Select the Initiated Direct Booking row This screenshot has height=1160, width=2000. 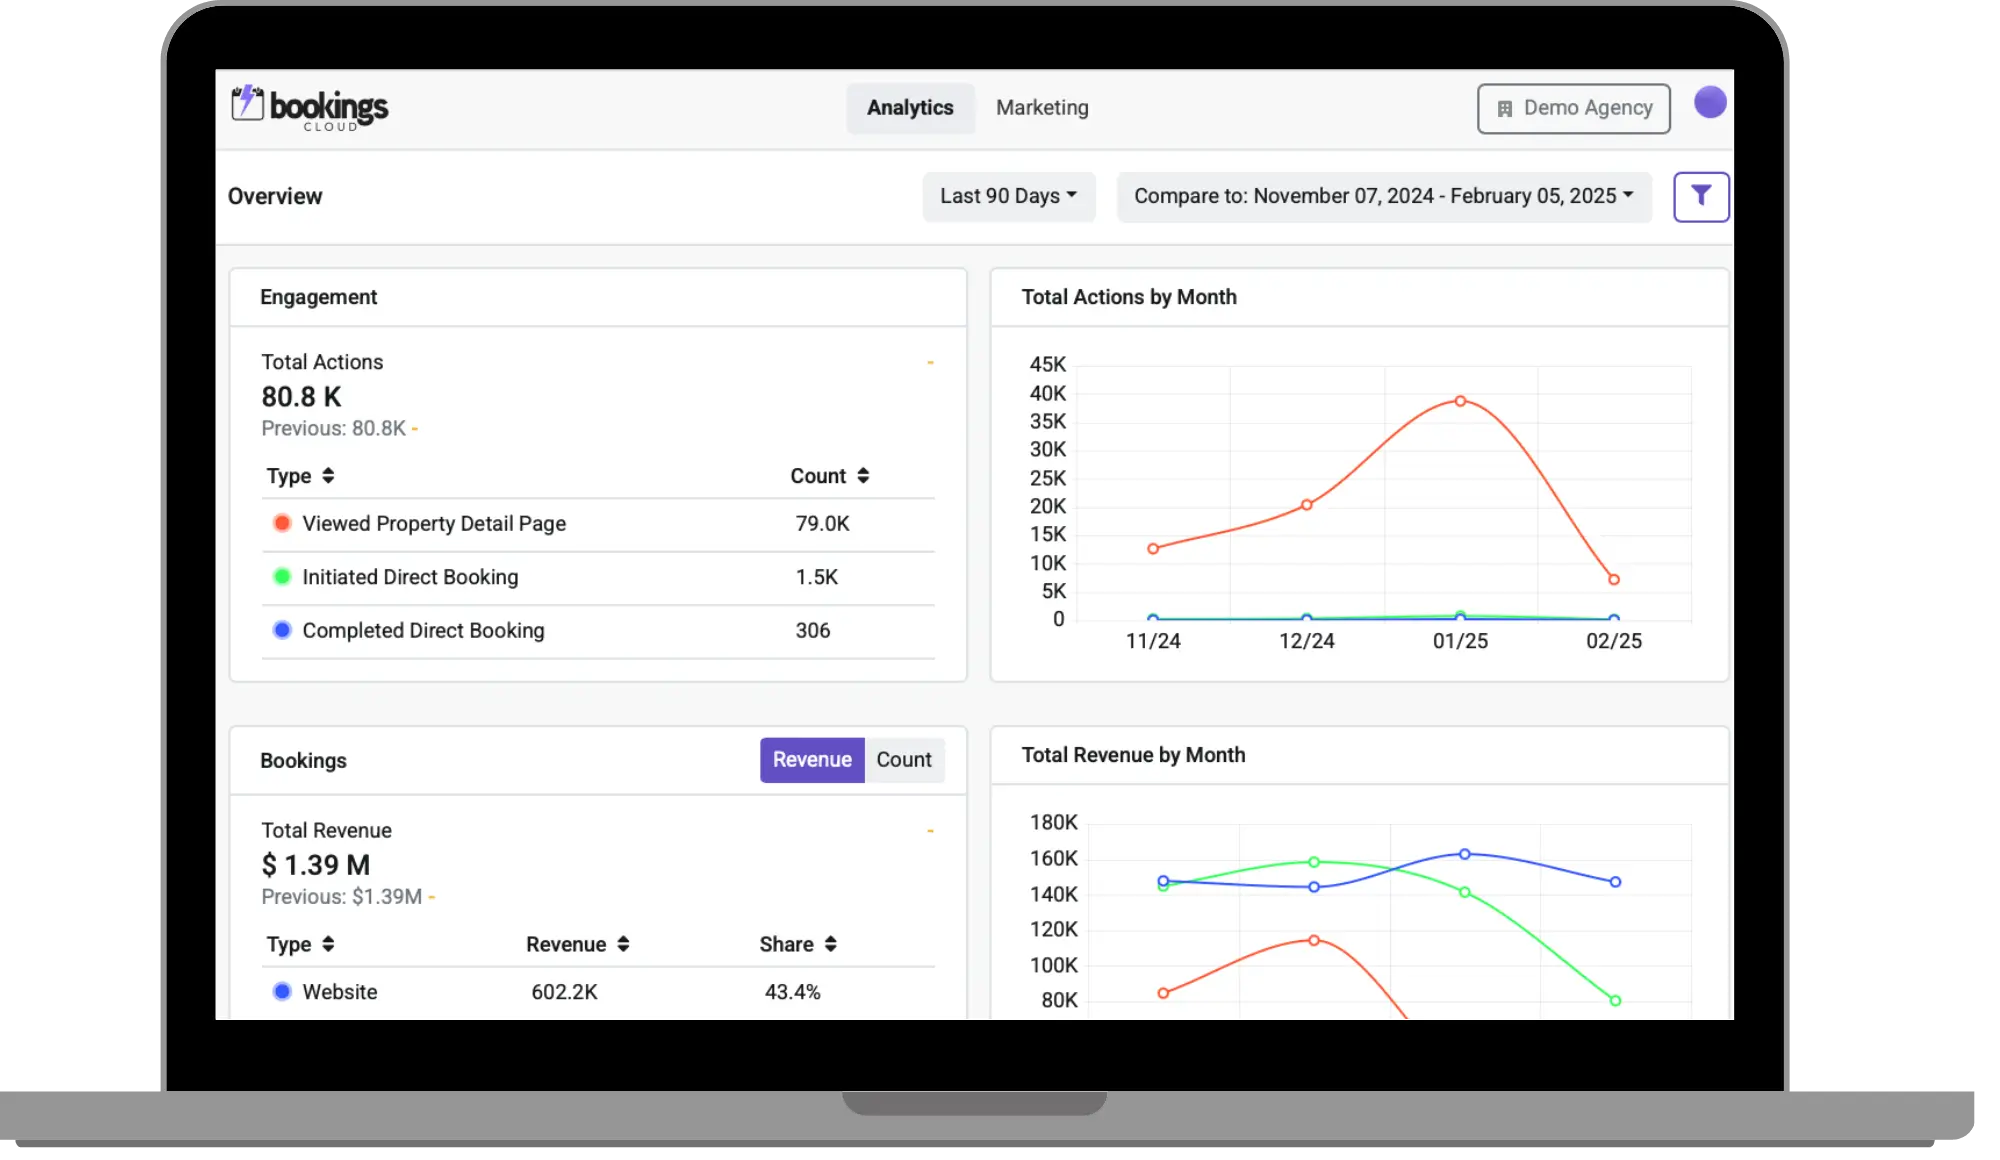coord(598,578)
